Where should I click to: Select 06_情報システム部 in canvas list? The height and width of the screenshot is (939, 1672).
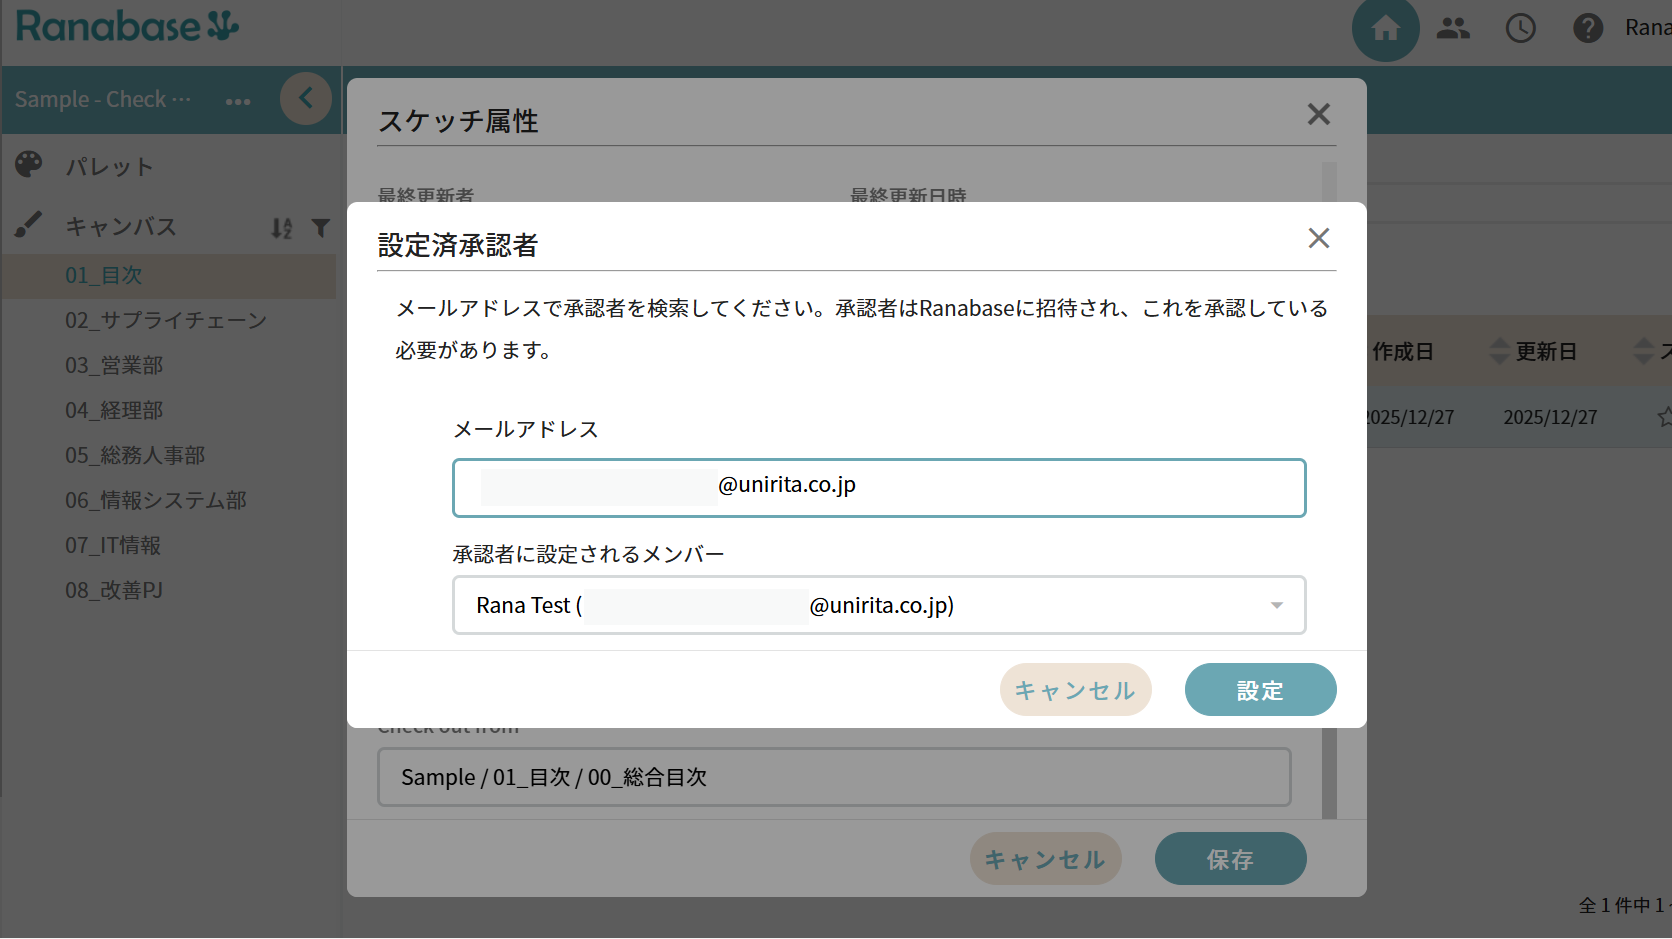[x=156, y=500]
